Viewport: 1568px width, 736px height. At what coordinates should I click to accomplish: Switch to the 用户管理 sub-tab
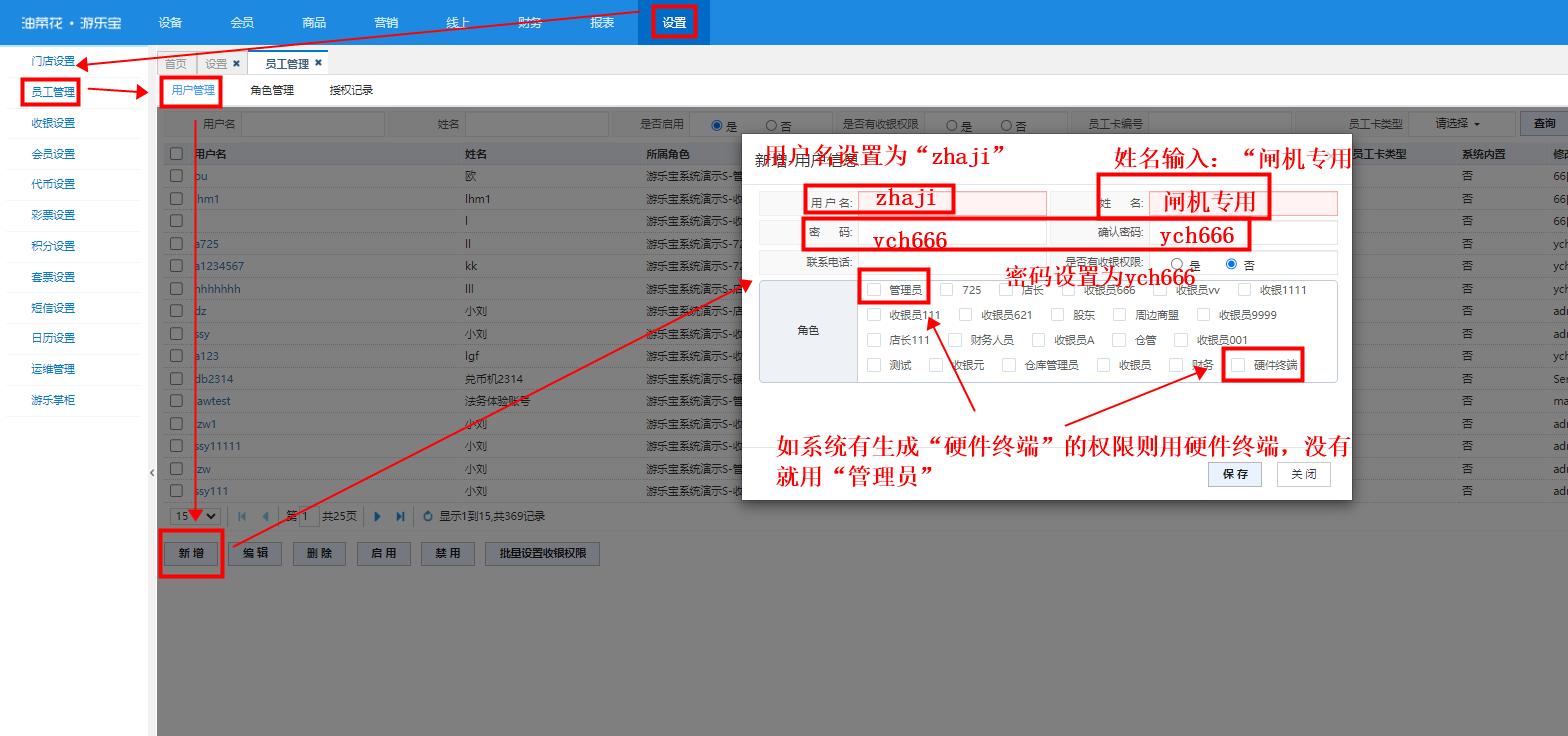[193, 90]
